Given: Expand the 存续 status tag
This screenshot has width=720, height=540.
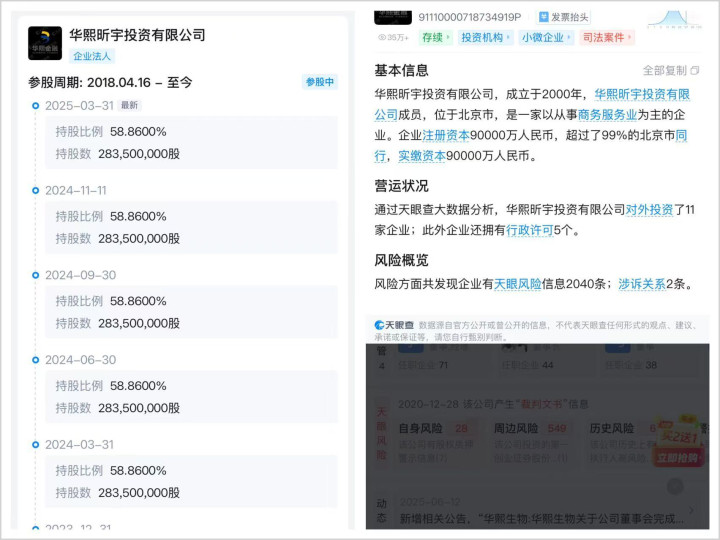Looking at the screenshot, I should coord(435,38).
